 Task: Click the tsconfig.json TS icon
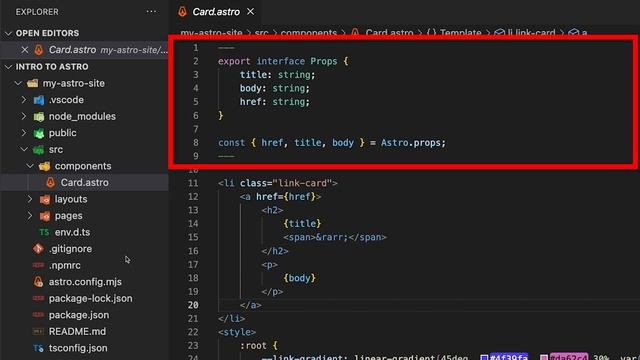tap(38, 348)
